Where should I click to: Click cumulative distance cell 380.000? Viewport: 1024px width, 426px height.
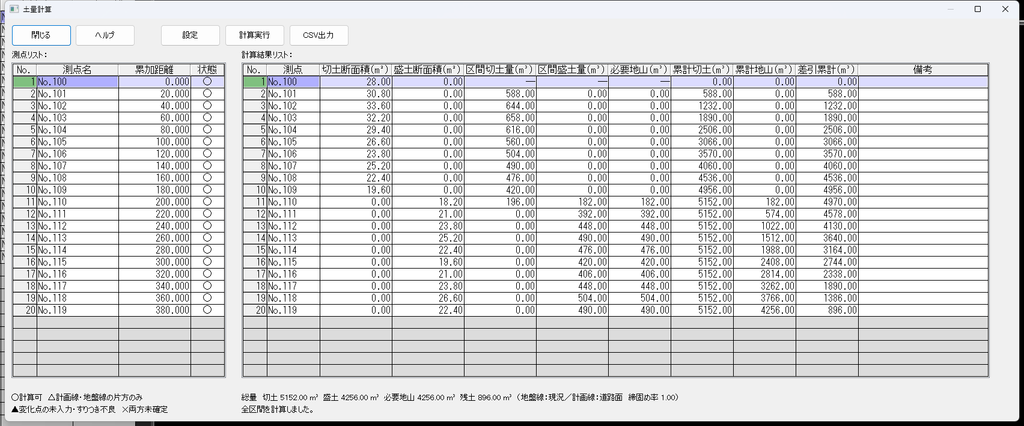(154, 310)
